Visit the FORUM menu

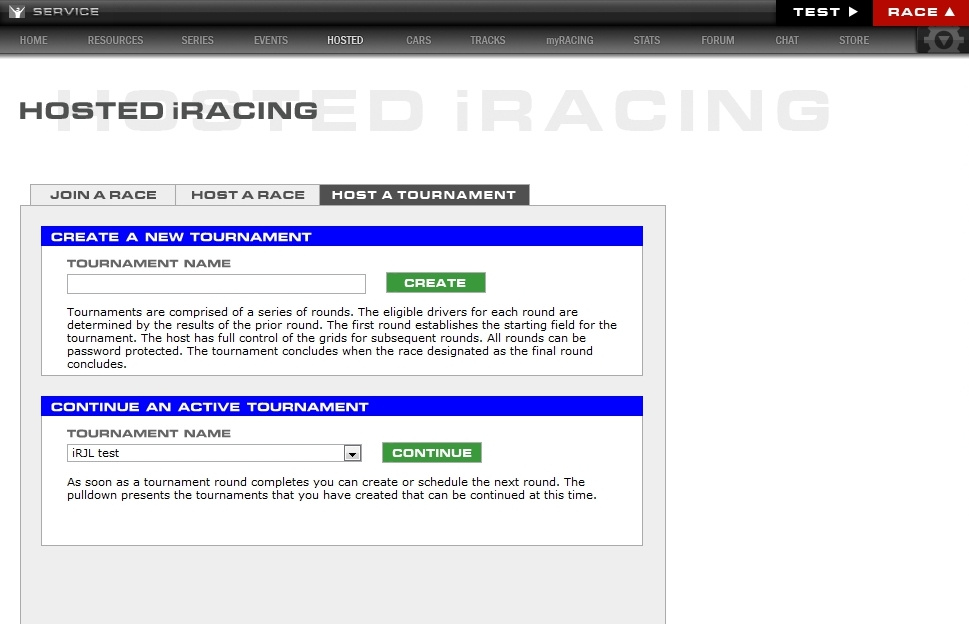point(718,40)
